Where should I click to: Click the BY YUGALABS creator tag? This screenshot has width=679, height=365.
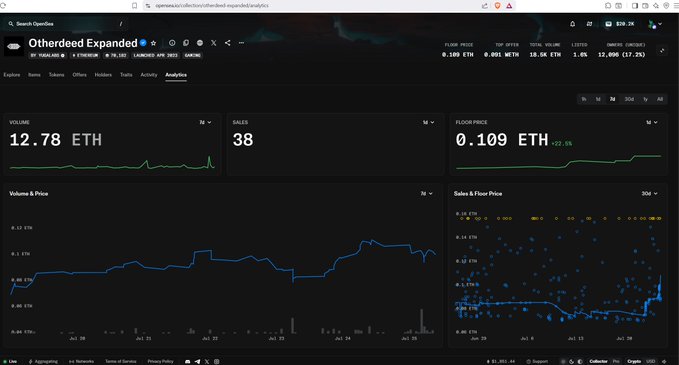(48, 55)
